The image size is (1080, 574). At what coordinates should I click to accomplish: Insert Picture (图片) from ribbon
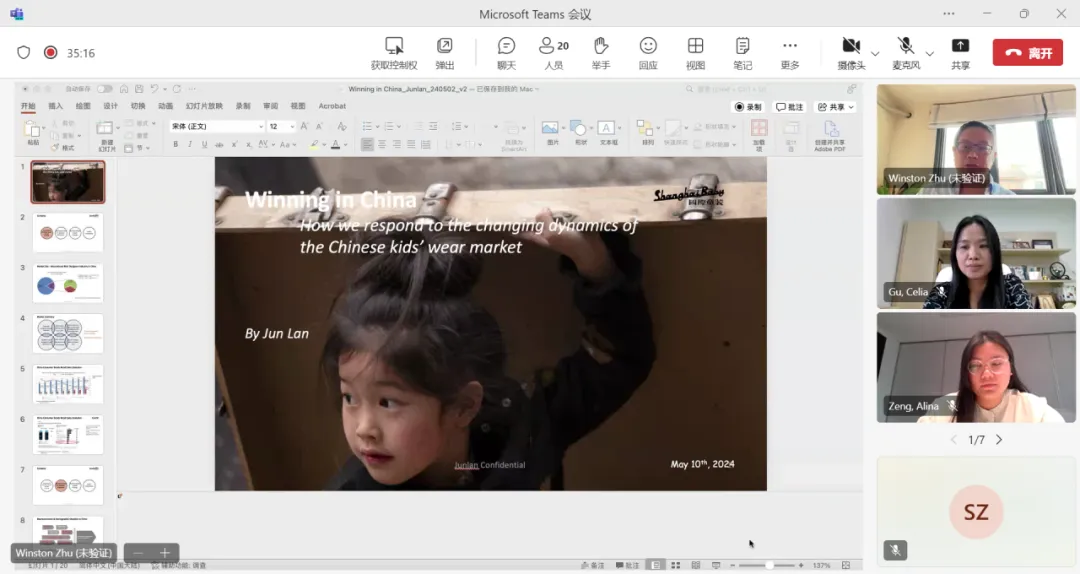552,132
